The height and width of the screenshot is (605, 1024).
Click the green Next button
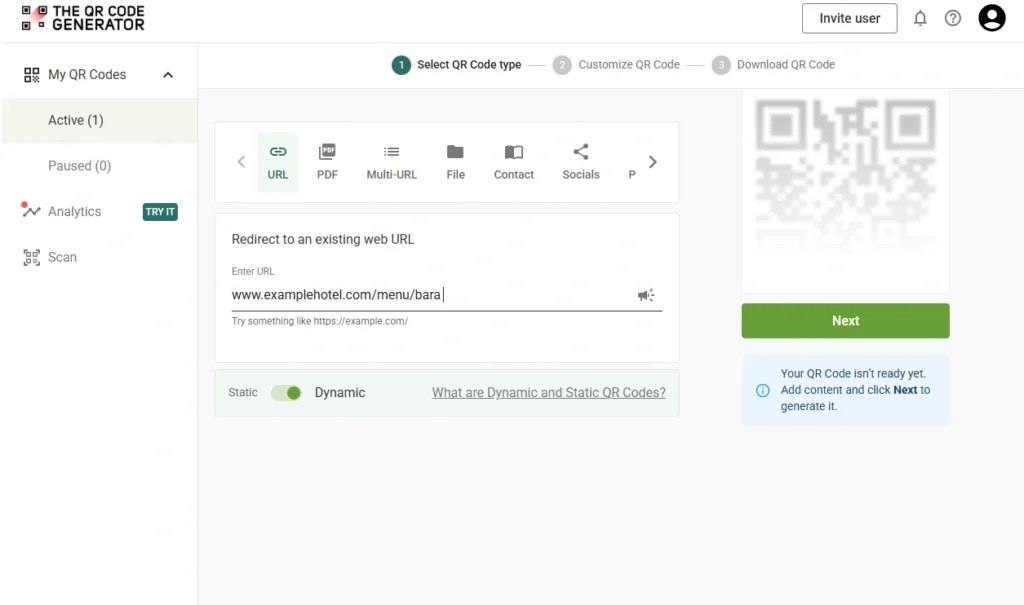845,321
